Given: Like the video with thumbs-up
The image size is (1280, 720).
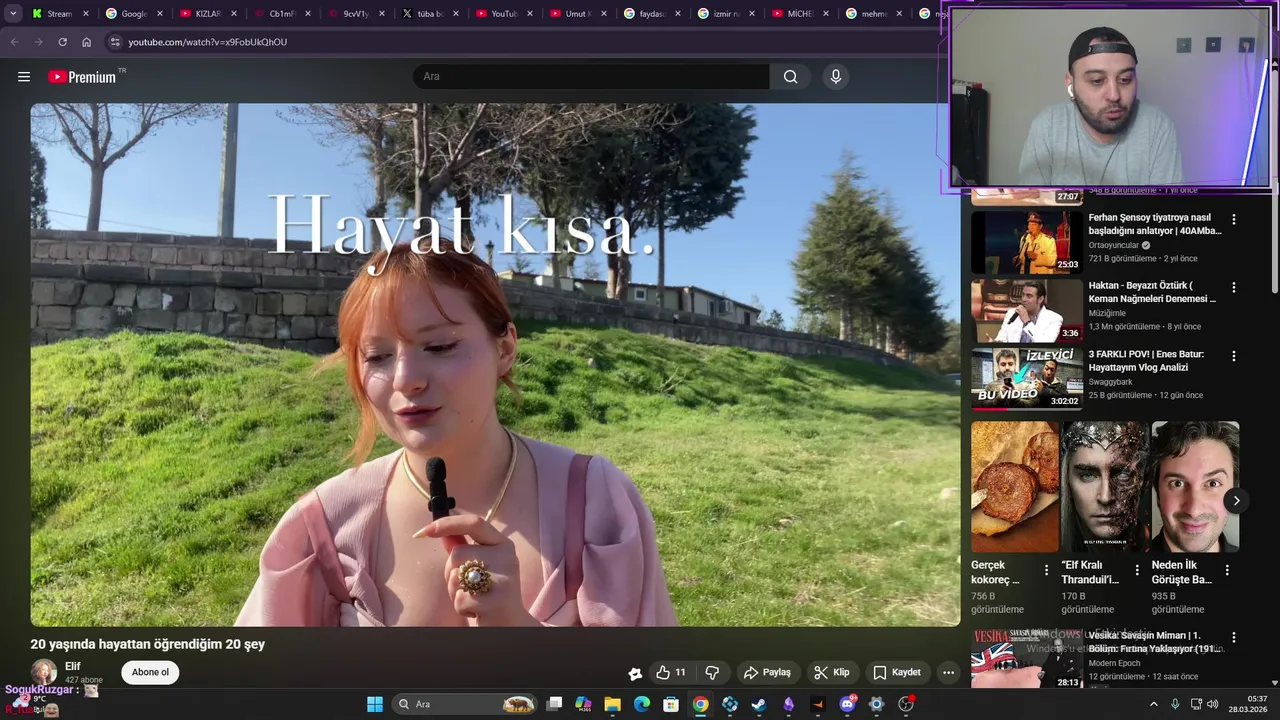Looking at the screenshot, I should 671,673.
